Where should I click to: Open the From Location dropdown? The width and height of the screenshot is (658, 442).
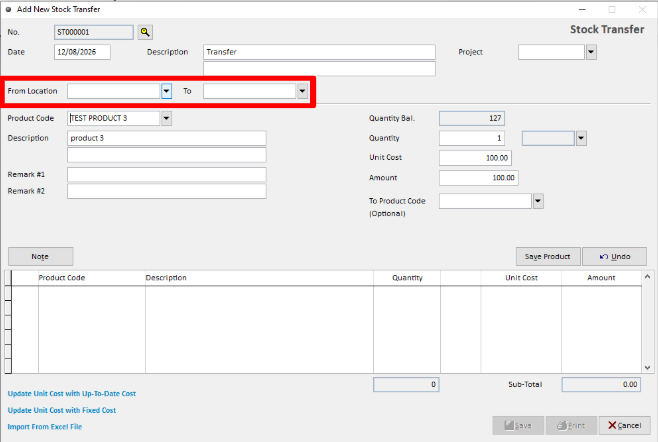pyautogui.click(x=166, y=91)
